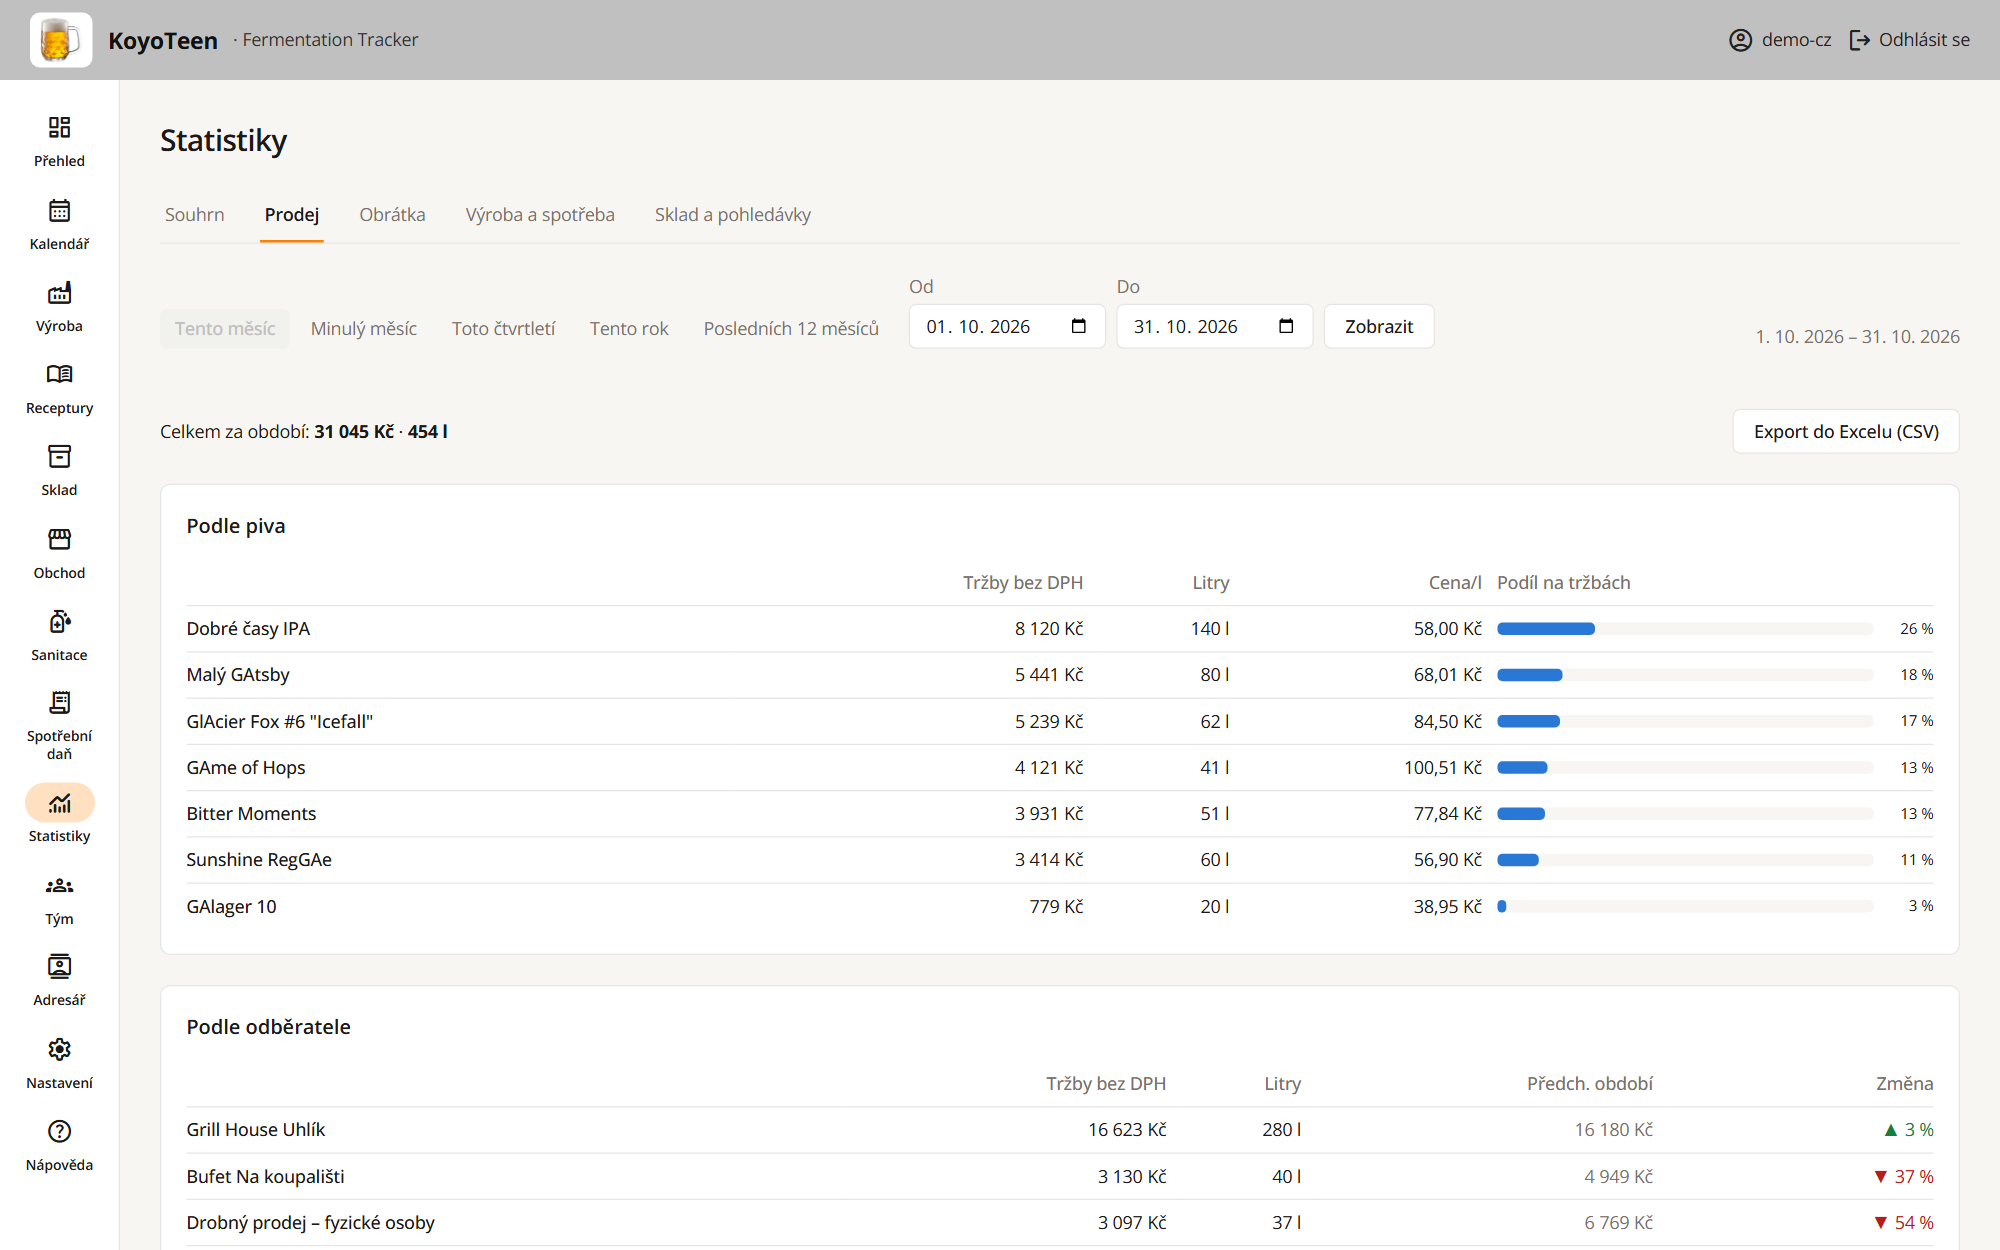This screenshot has height=1250, width=2000.
Task: Open Nápověda help icon
Action: coord(59,1131)
